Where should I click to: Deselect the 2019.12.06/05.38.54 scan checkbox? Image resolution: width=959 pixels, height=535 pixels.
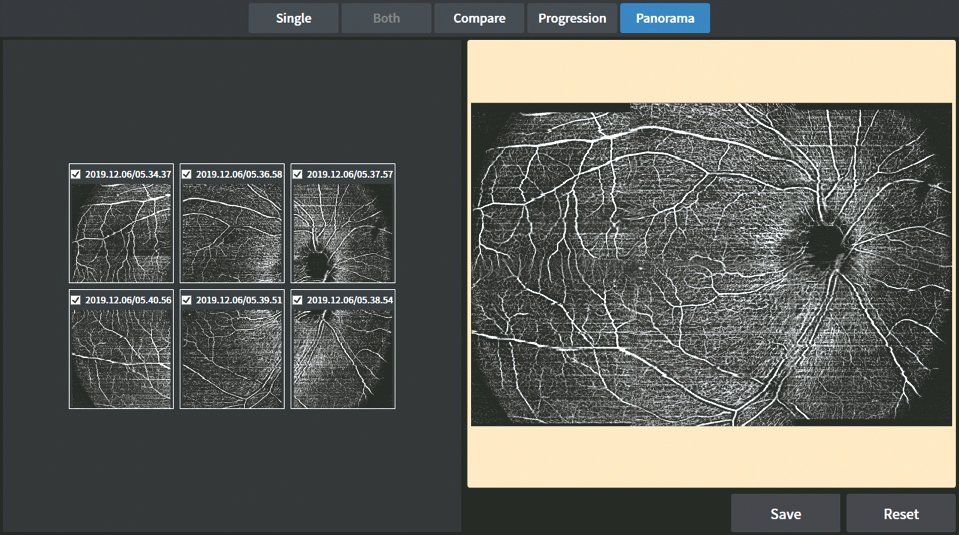click(298, 300)
